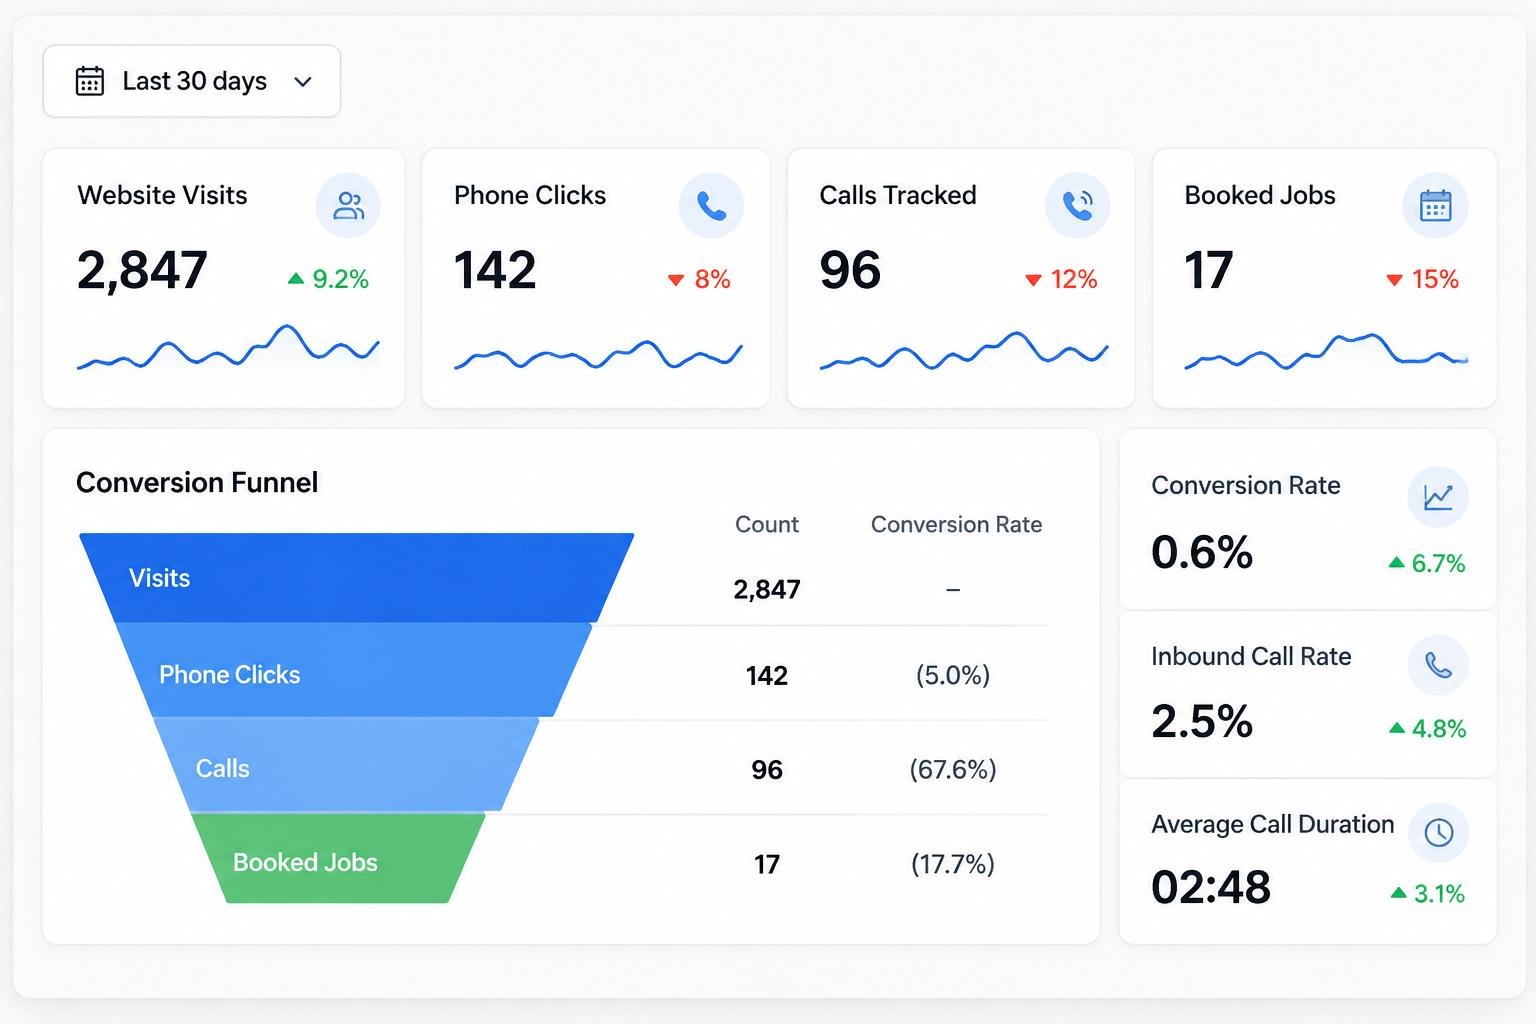
Task: Select the Visits funnel segment
Action: pyautogui.click(x=356, y=578)
